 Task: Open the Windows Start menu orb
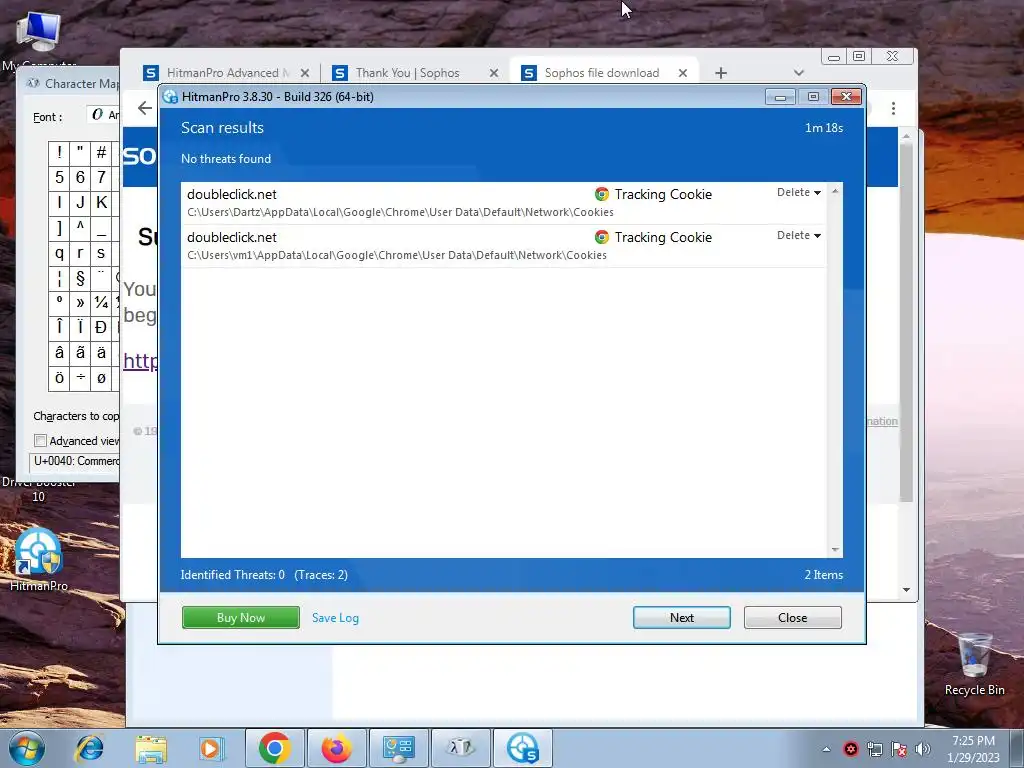(27, 748)
